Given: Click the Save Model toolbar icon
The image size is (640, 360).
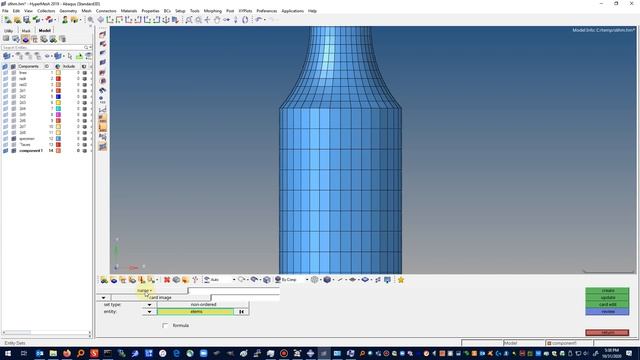Looking at the screenshot, I should click(x=27, y=20).
